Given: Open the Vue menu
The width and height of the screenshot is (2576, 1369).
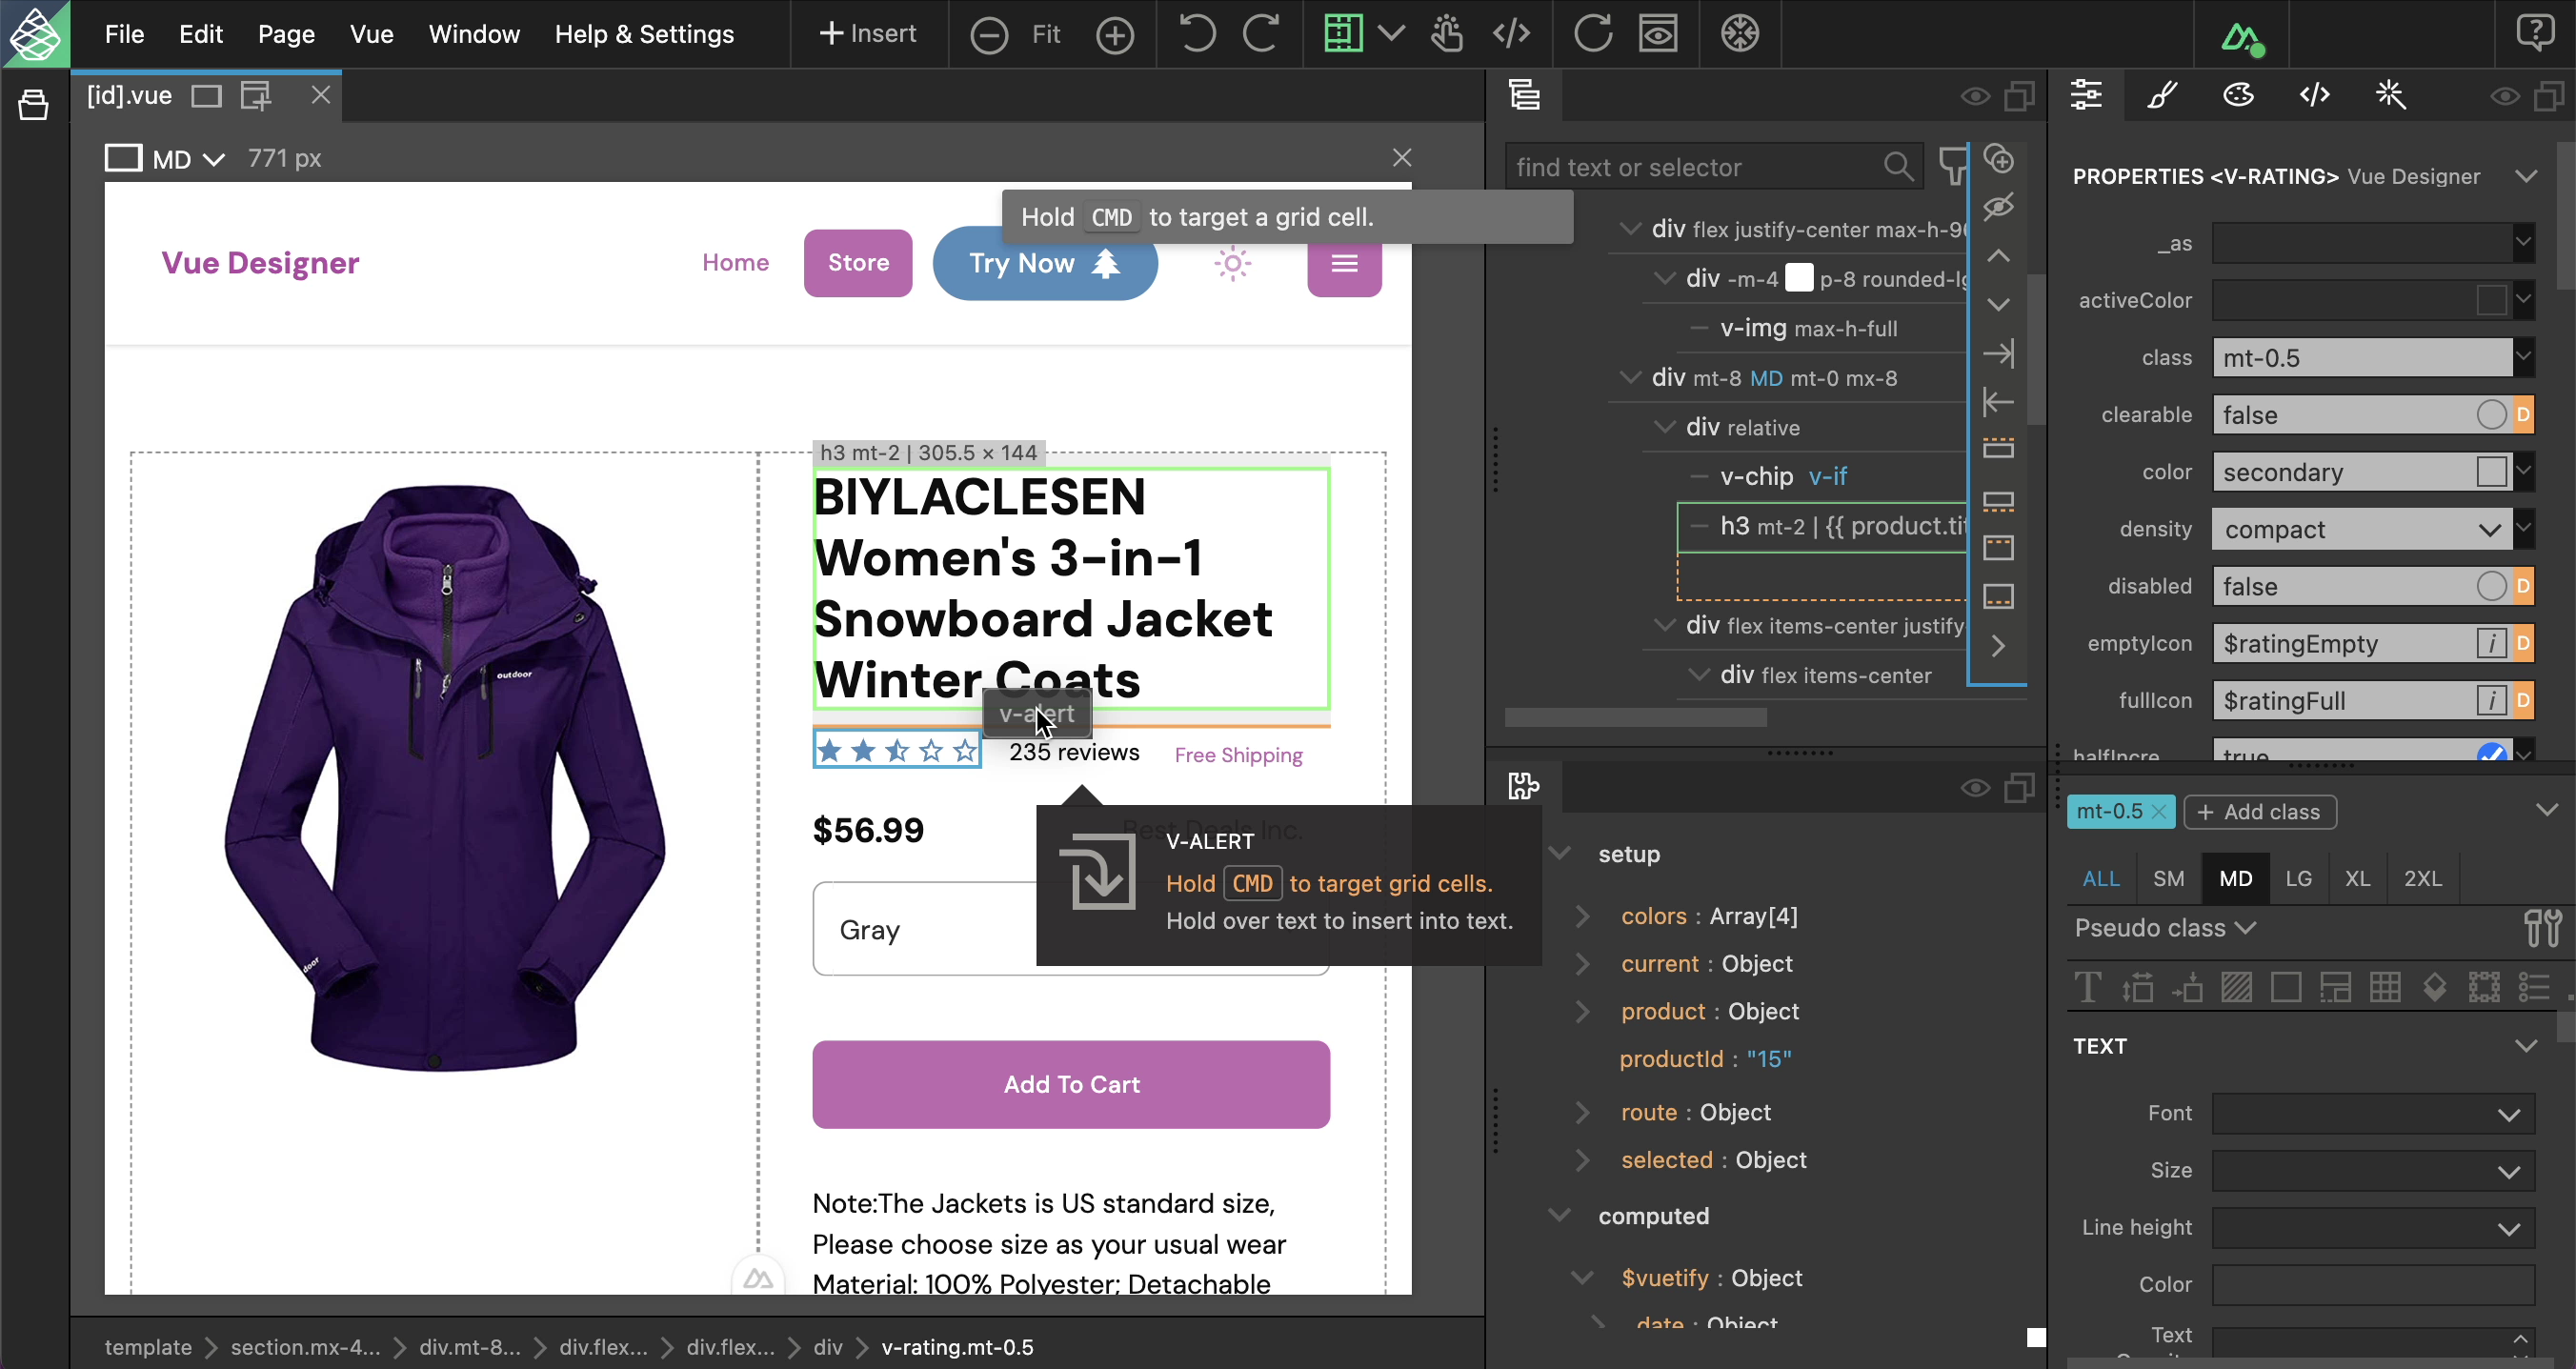Looking at the screenshot, I should 371,34.
